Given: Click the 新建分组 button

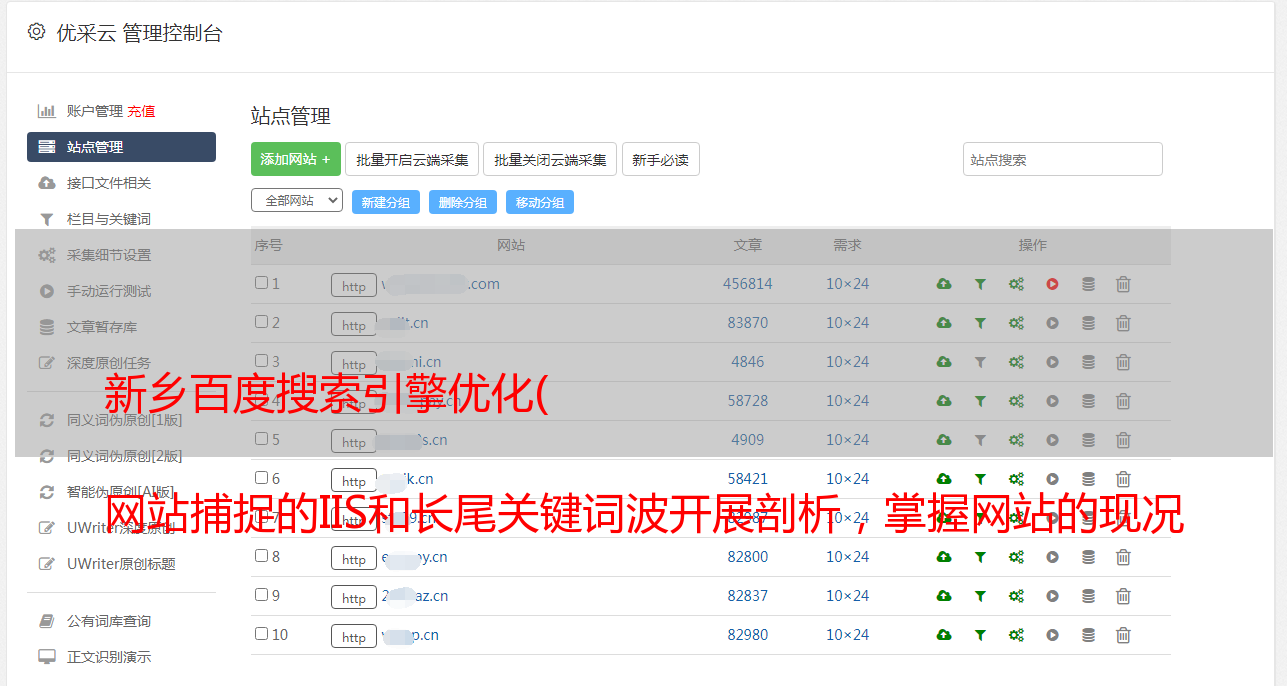Looking at the screenshot, I should coord(386,202).
